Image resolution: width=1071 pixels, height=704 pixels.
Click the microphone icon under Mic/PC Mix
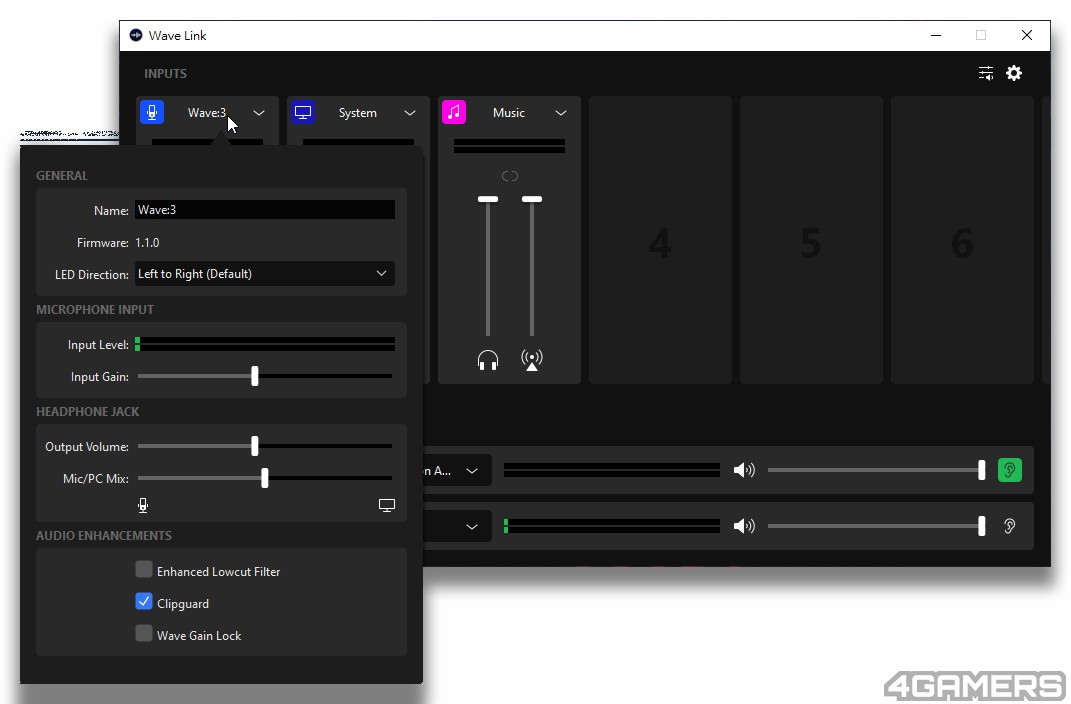pos(143,505)
